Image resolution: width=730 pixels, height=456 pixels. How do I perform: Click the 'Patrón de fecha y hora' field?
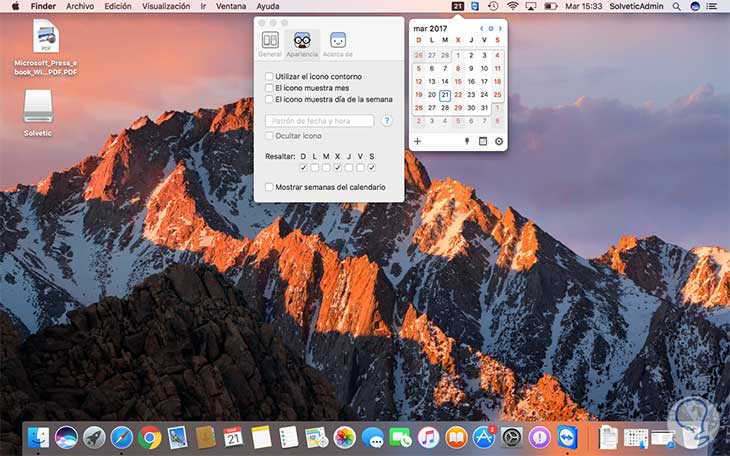point(320,121)
